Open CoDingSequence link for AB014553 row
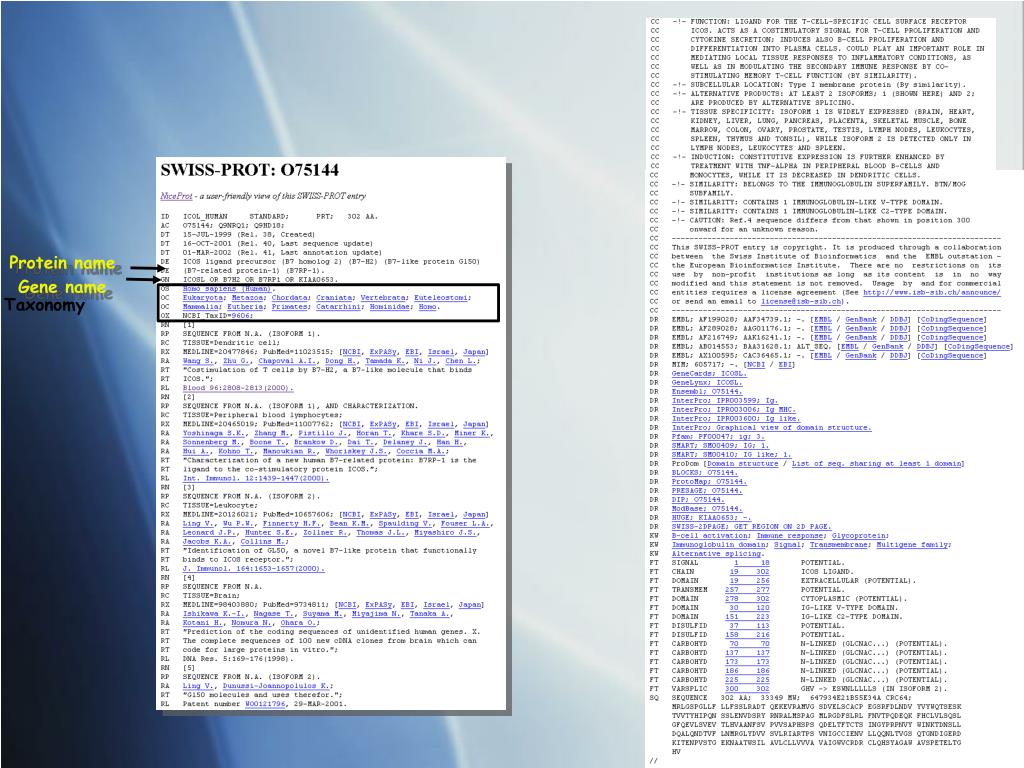 click(x=979, y=347)
